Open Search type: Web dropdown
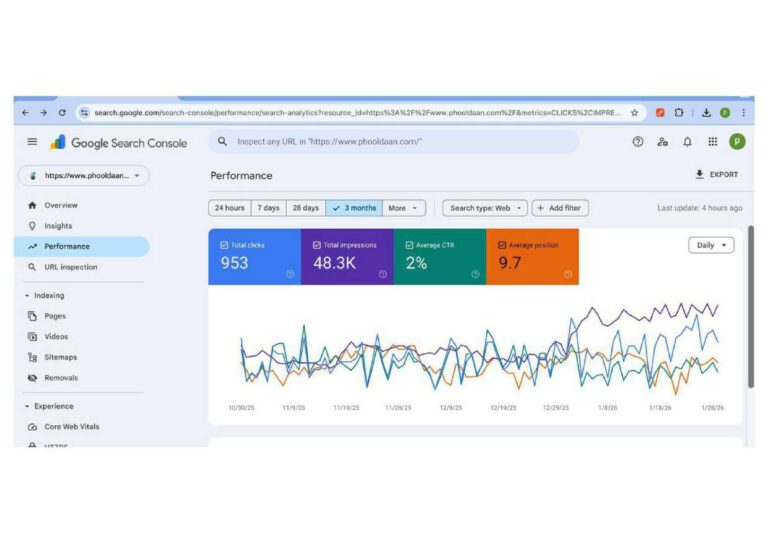768x543 pixels. (x=485, y=208)
